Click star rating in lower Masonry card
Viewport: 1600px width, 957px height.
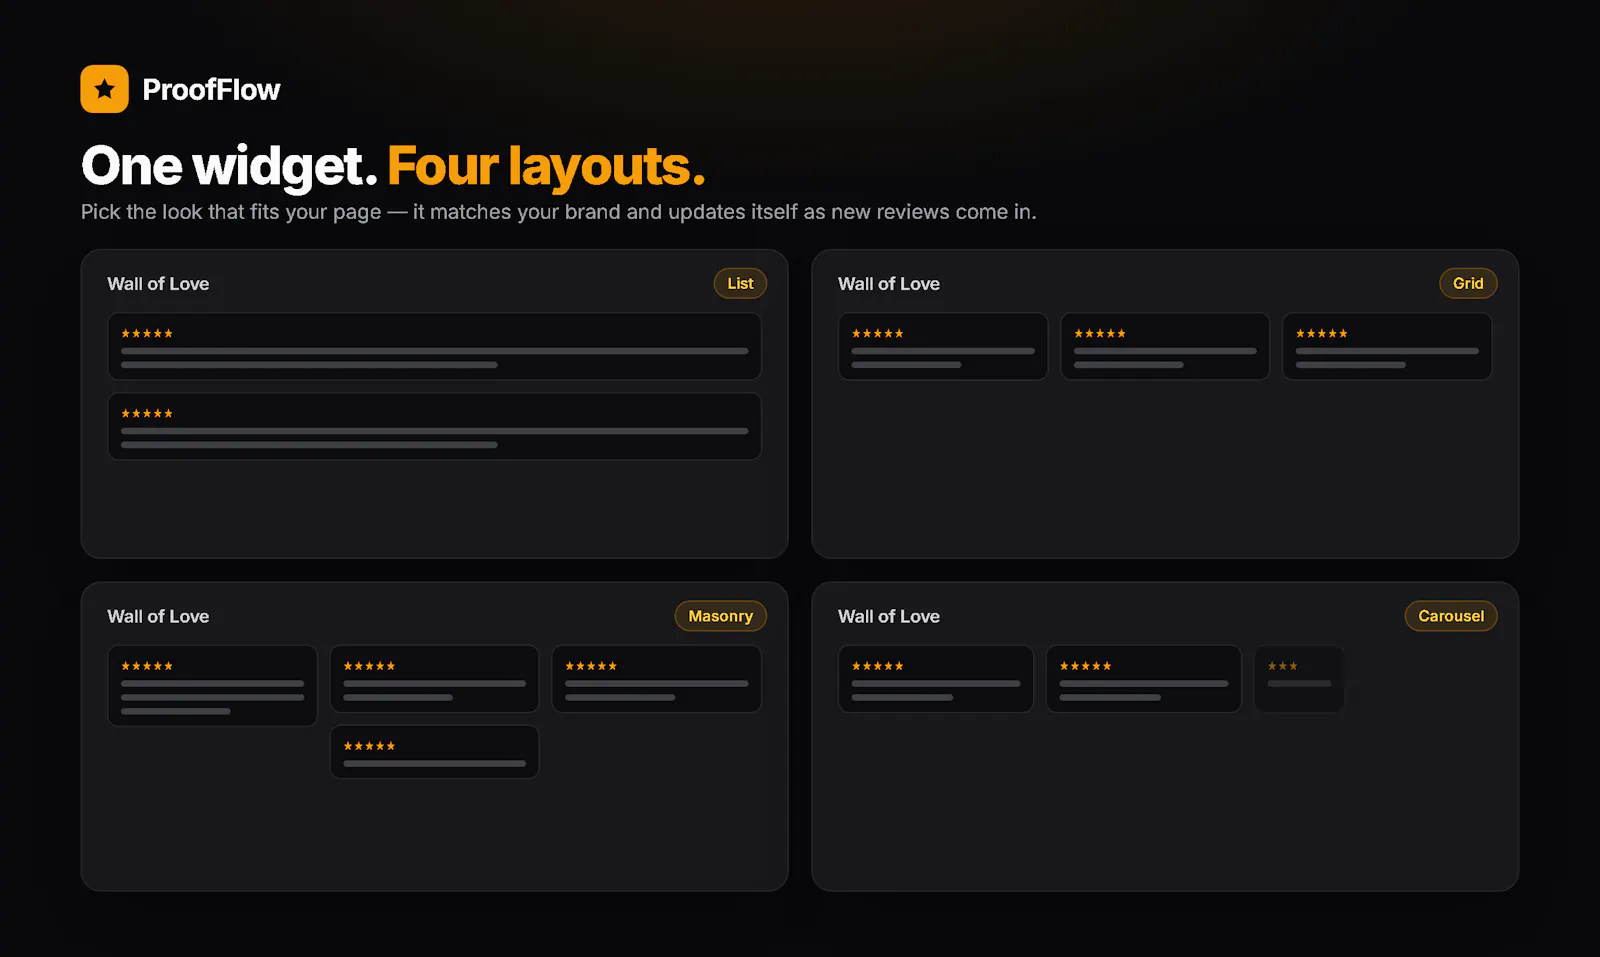click(x=369, y=746)
